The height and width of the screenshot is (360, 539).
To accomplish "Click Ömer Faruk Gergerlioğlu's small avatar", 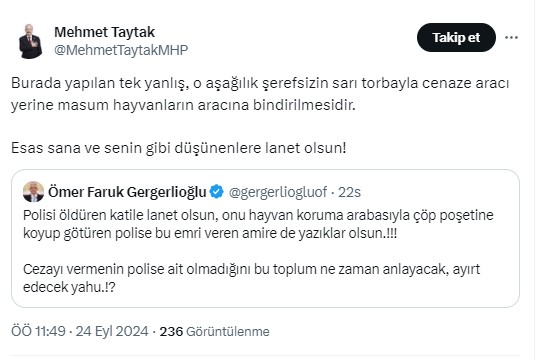I will click(x=33, y=192).
